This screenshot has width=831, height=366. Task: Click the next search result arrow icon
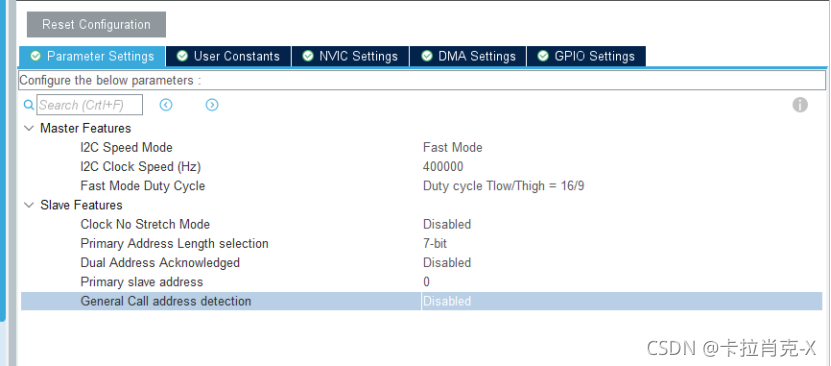(212, 105)
